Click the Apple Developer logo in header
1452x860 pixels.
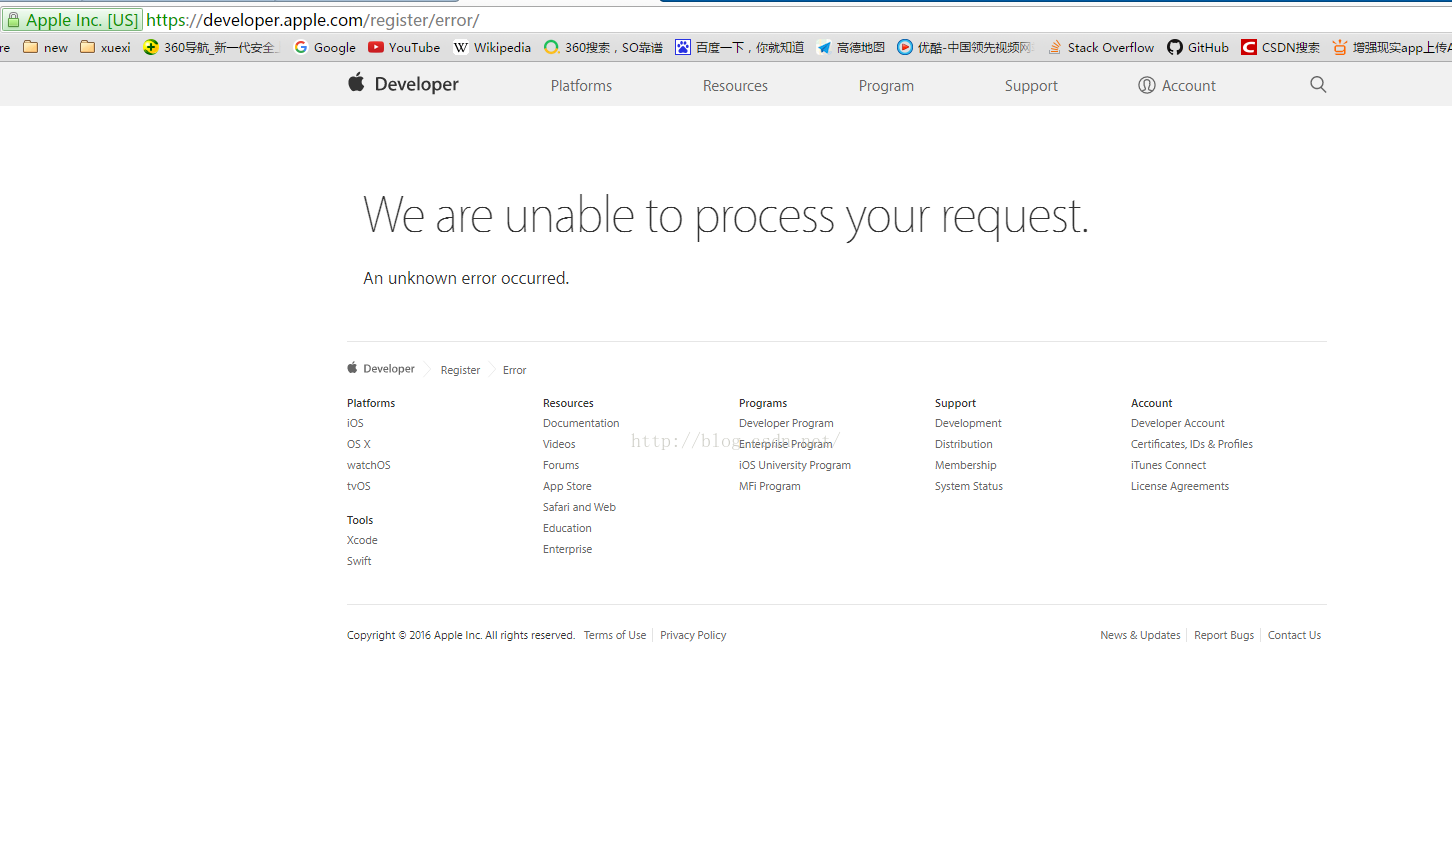click(x=403, y=84)
